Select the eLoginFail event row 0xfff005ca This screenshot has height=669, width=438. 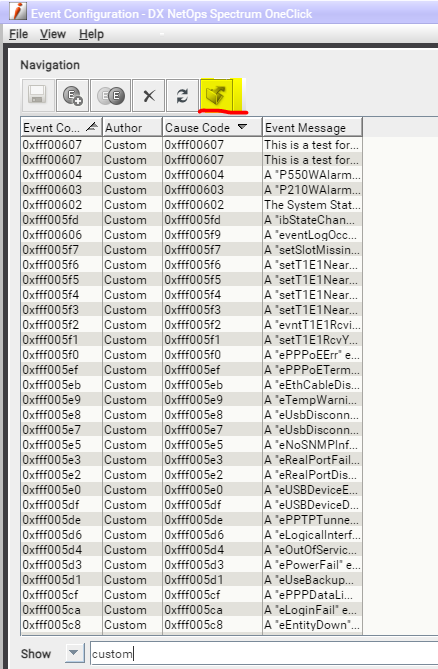(191, 610)
